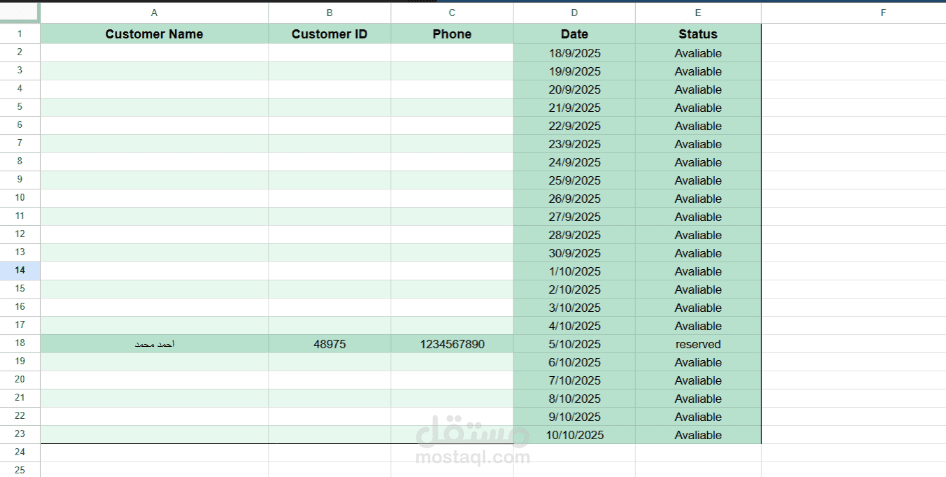The image size is (946, 477).
Task: Select the date cell 10/10/2025
Action: (574, 435)
